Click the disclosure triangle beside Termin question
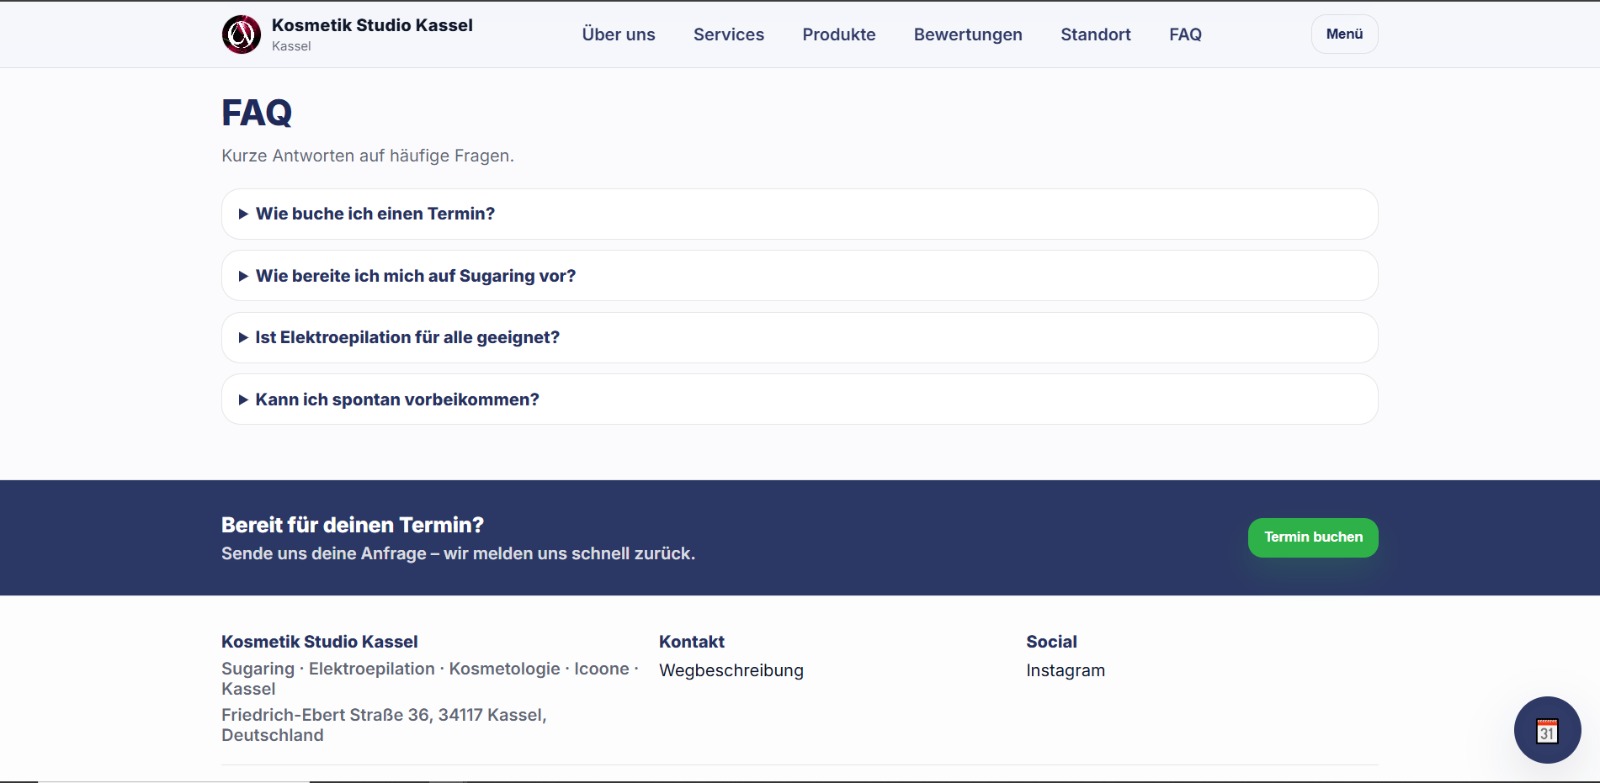The height and width of the screenshot is (783, 1600). [243, 214]
